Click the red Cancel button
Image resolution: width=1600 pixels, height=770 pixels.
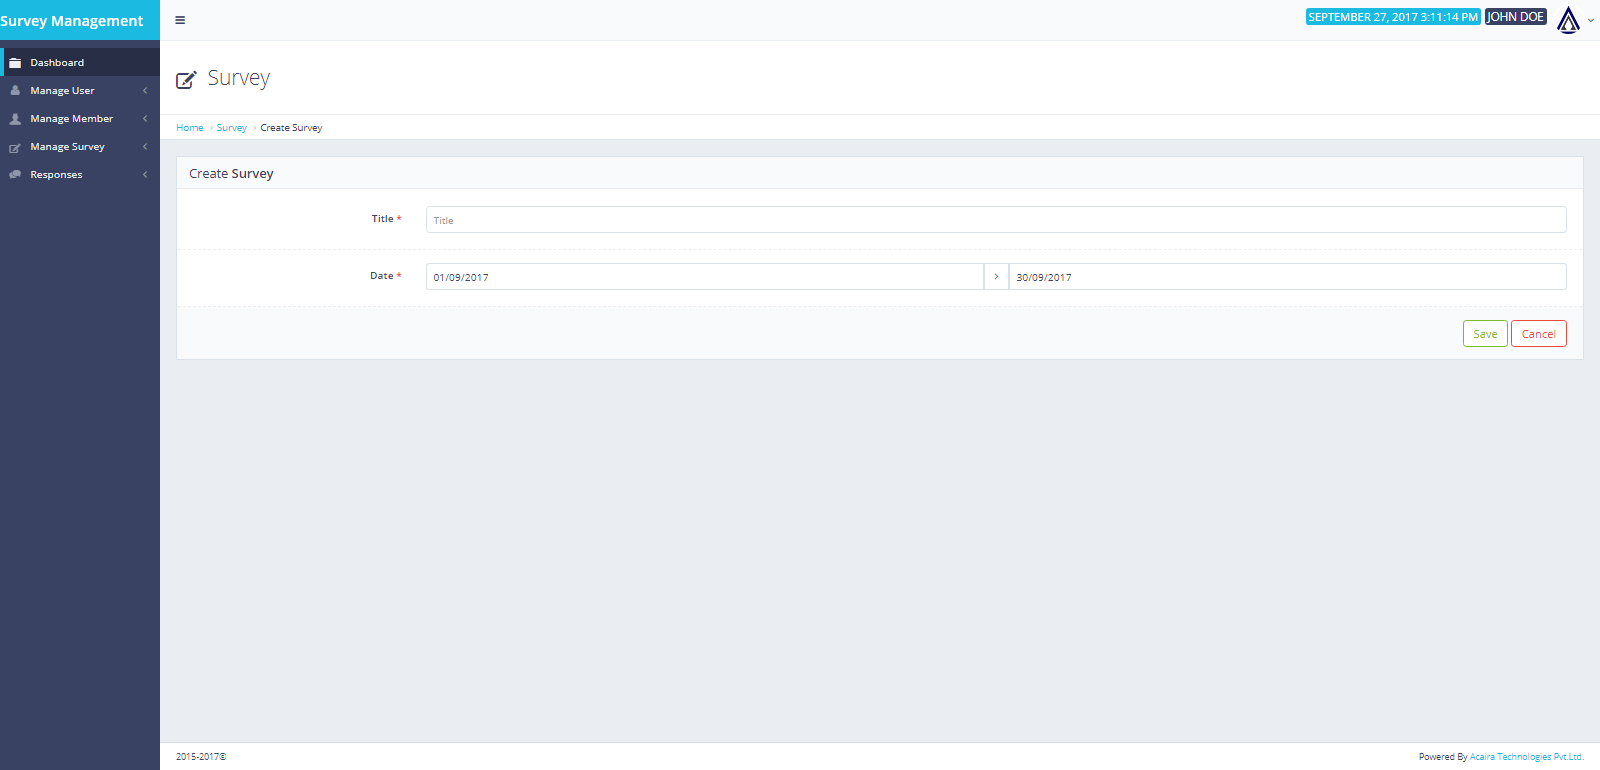tap(1538, 334)
